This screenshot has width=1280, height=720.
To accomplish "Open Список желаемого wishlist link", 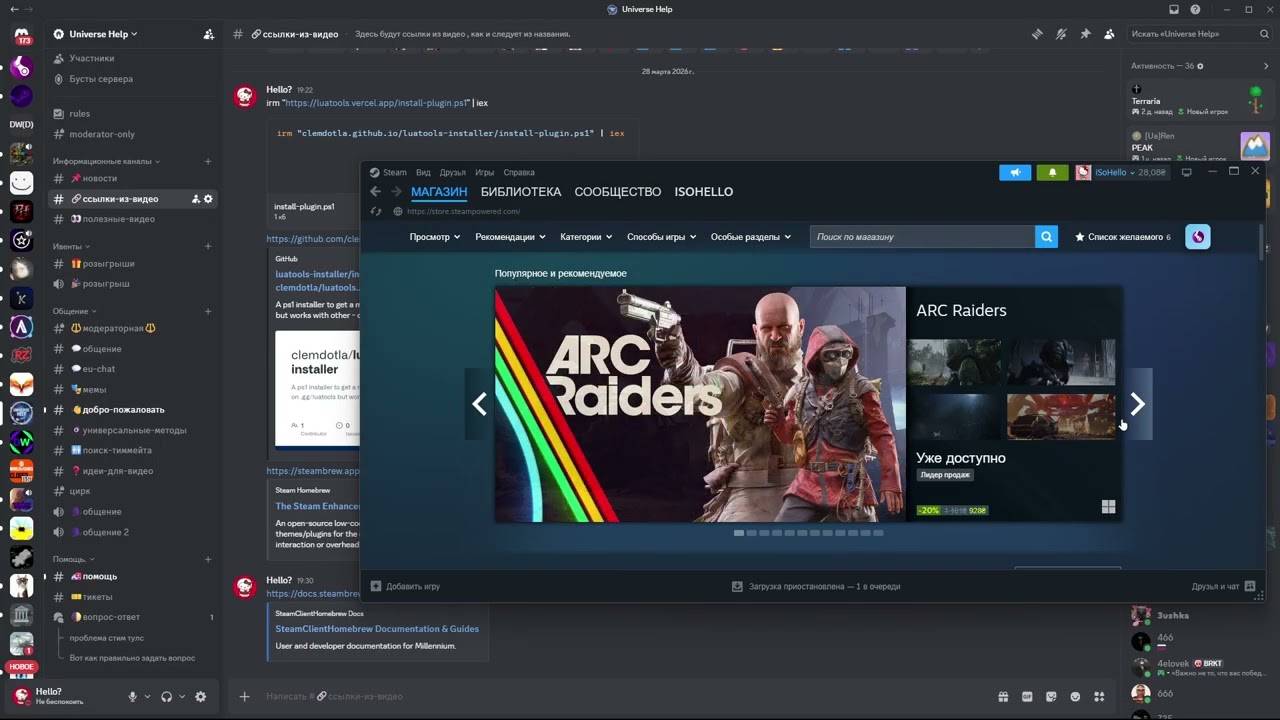I will 1122,237.
